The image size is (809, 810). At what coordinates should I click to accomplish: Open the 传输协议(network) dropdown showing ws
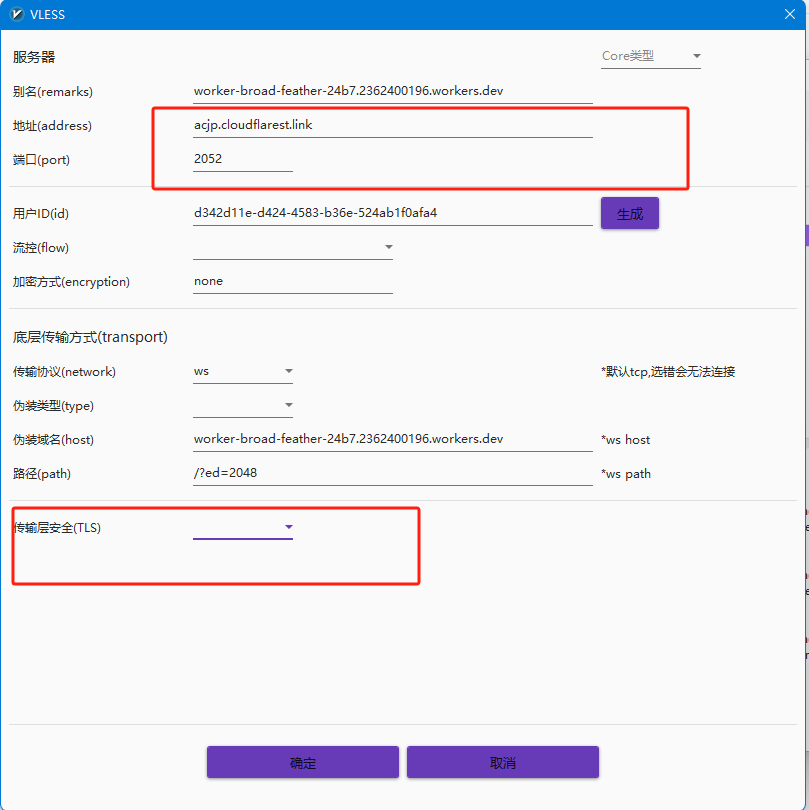pos(243,371)
